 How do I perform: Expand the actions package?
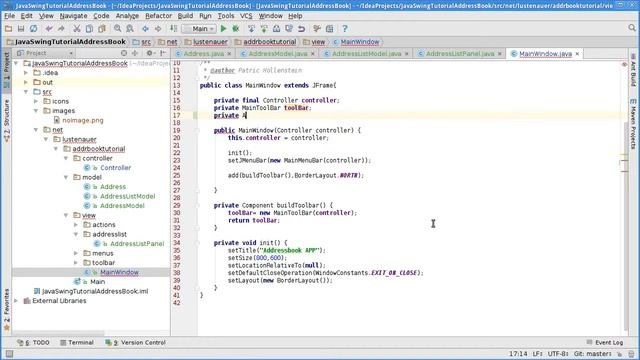click(76, 224)
